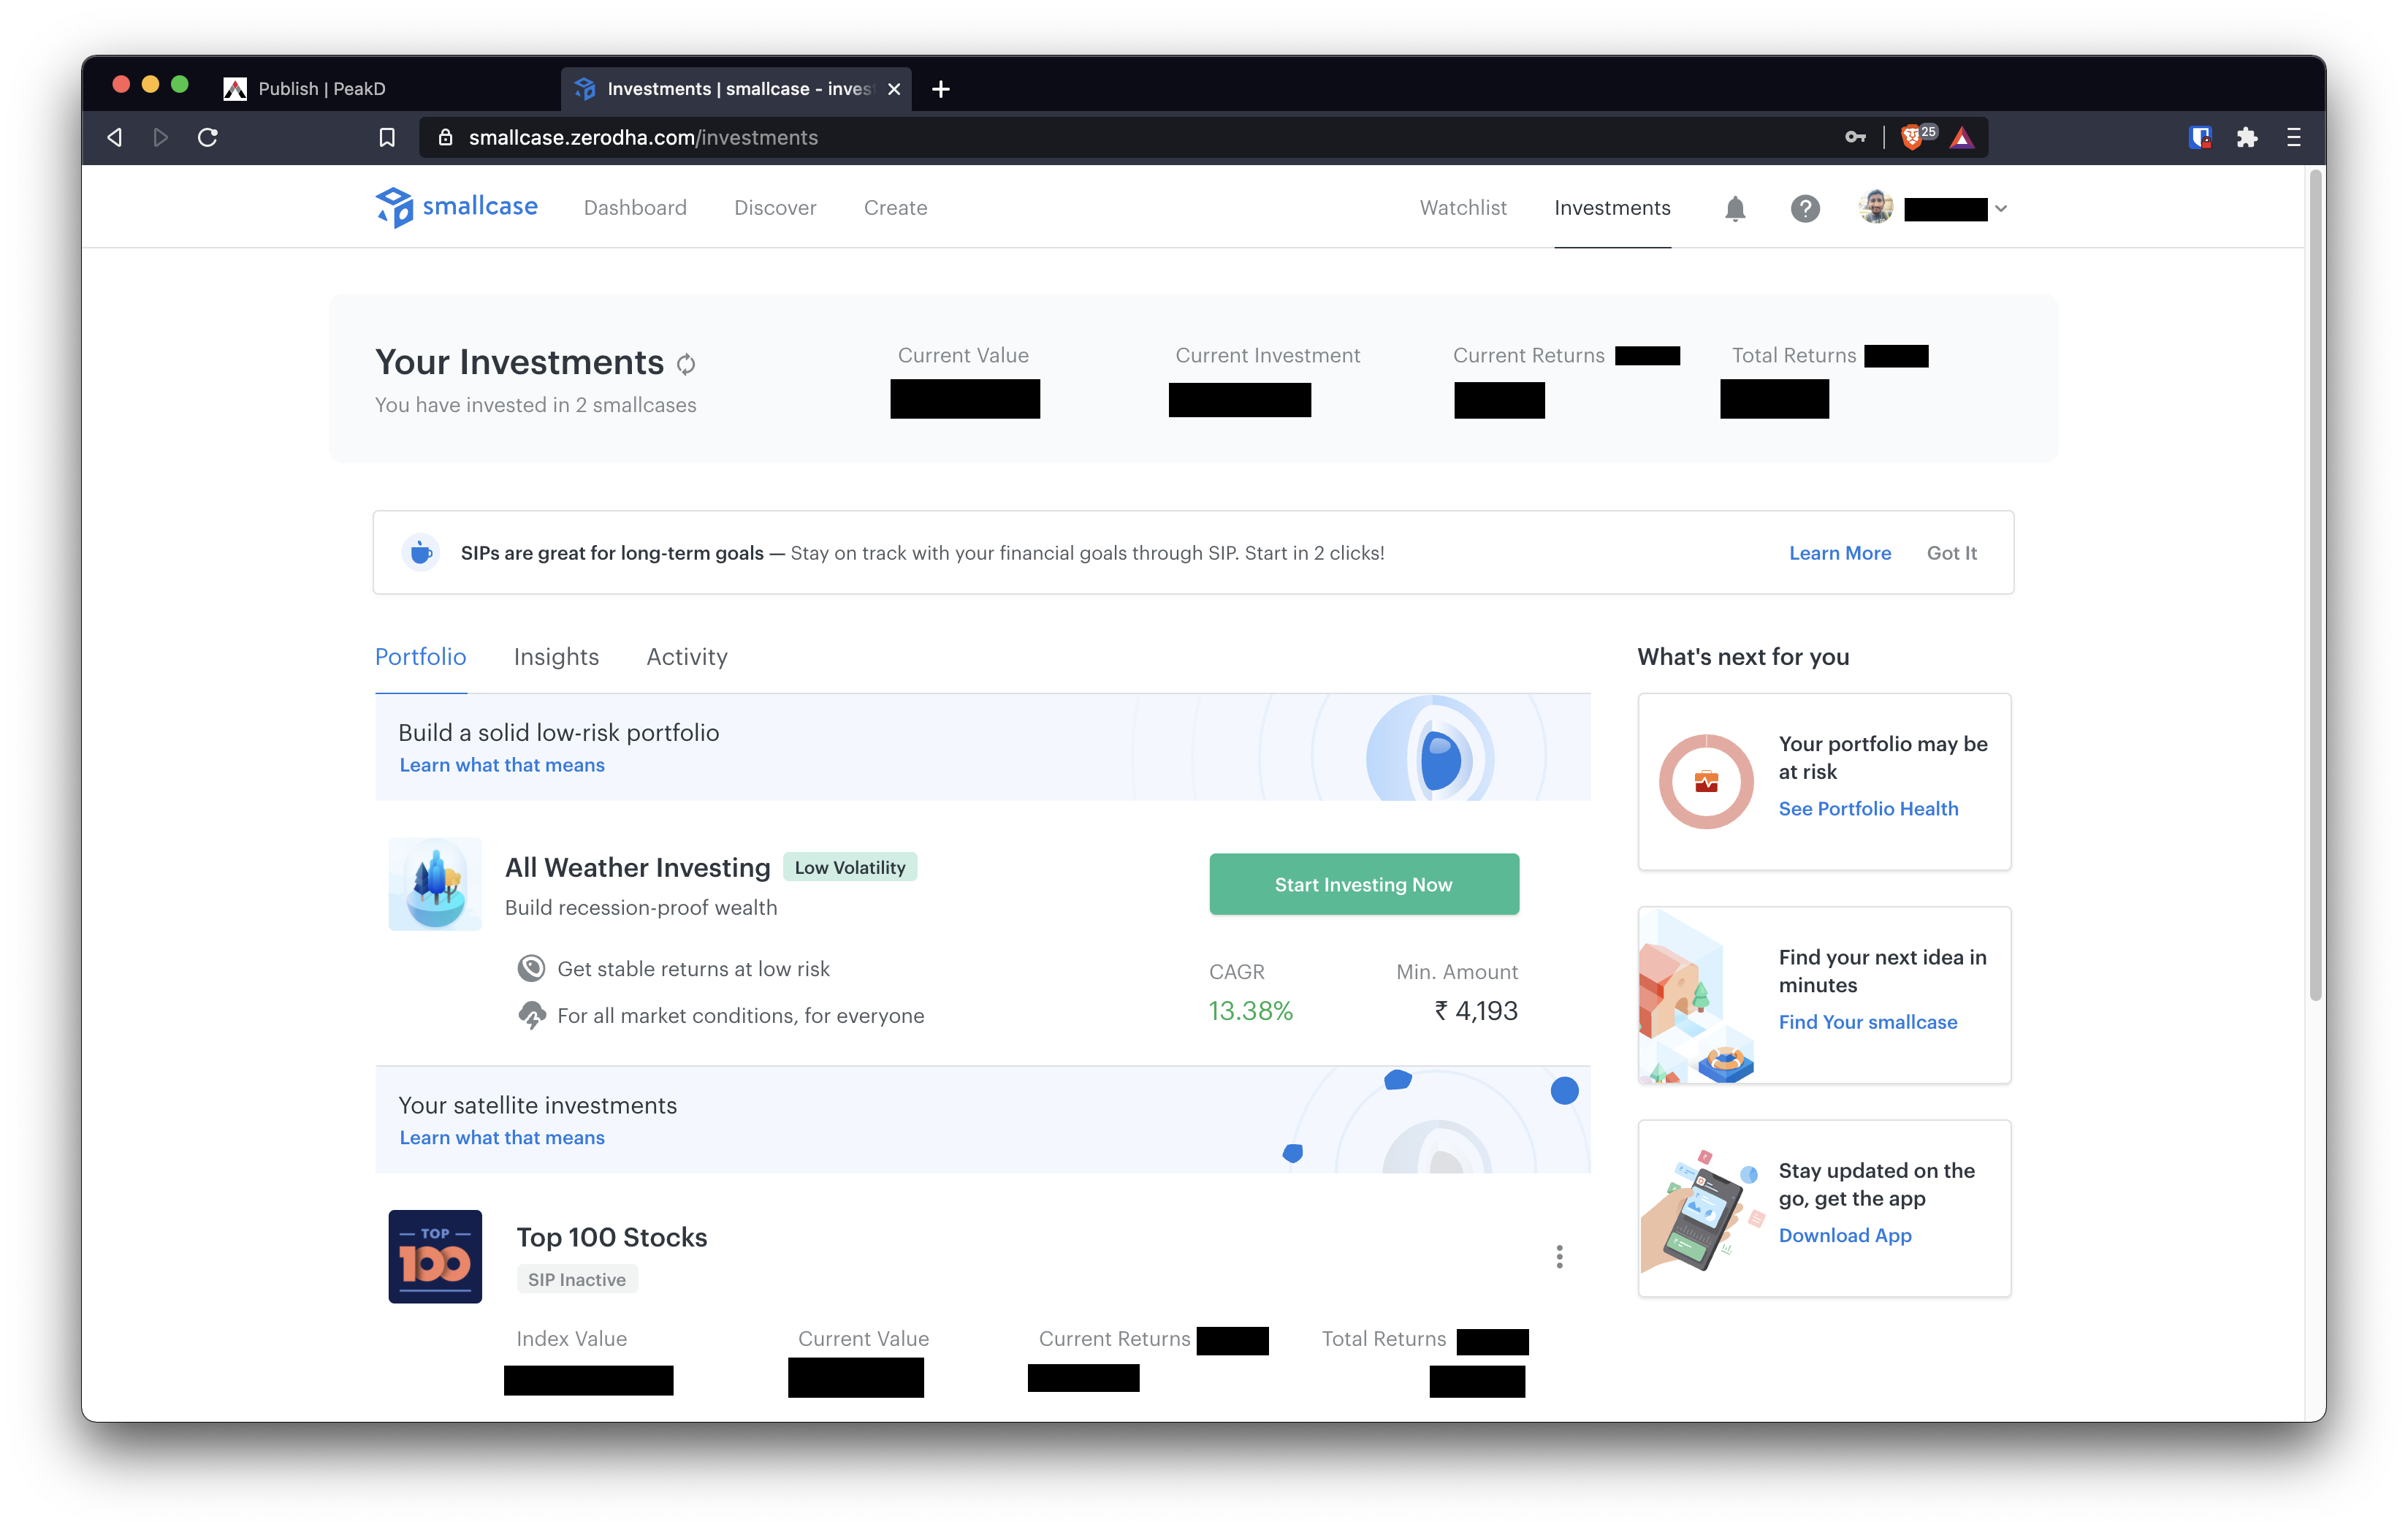Open a new browser tab

point(940,89)
